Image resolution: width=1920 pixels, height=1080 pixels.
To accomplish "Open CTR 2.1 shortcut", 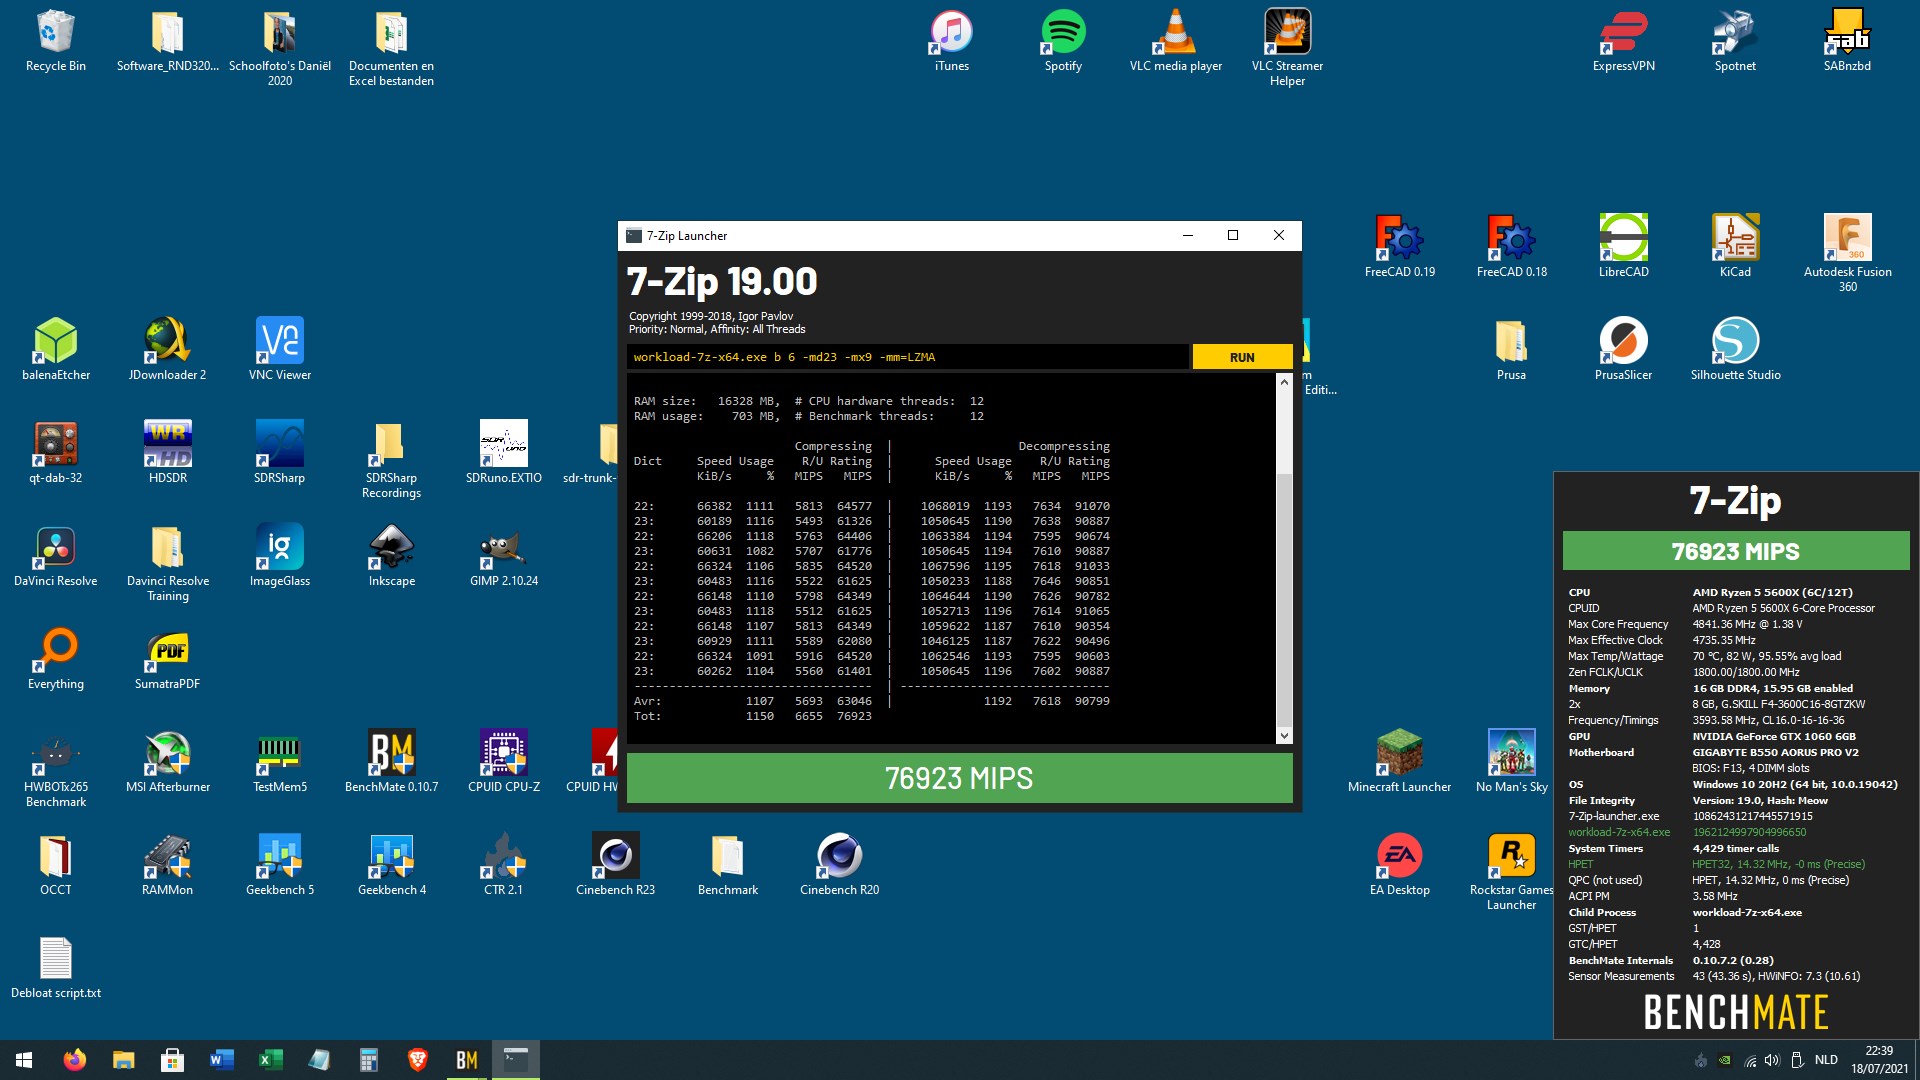I will [x=504, y=865].
